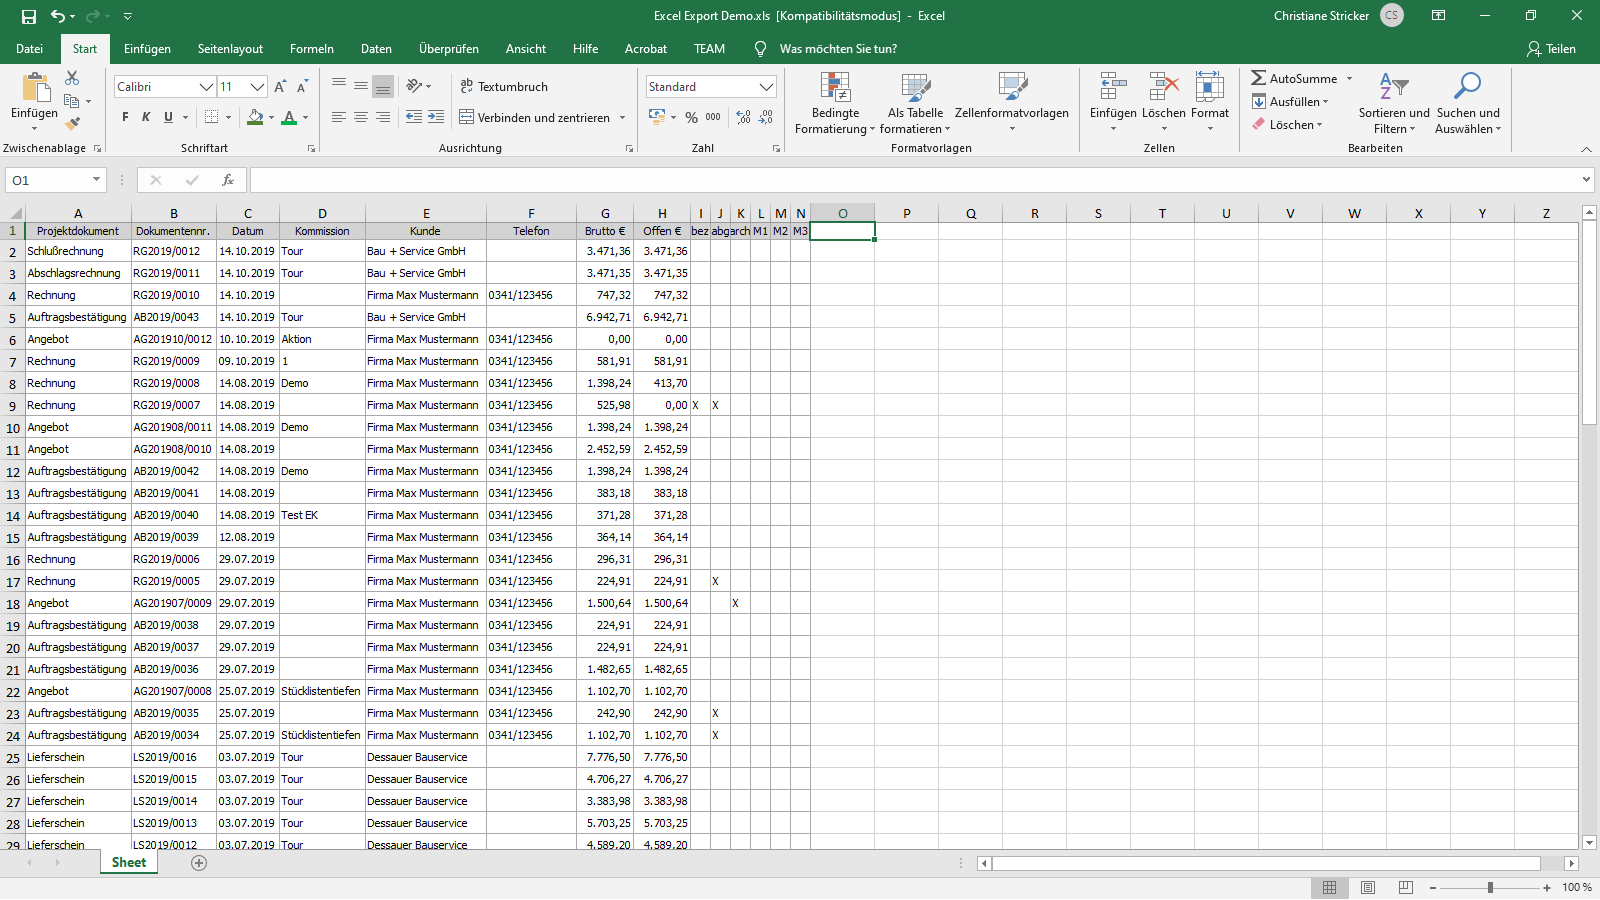Viewport: 1600px width, 900px height.
Task: Click the Undo arrow icon
Action: 58,16
